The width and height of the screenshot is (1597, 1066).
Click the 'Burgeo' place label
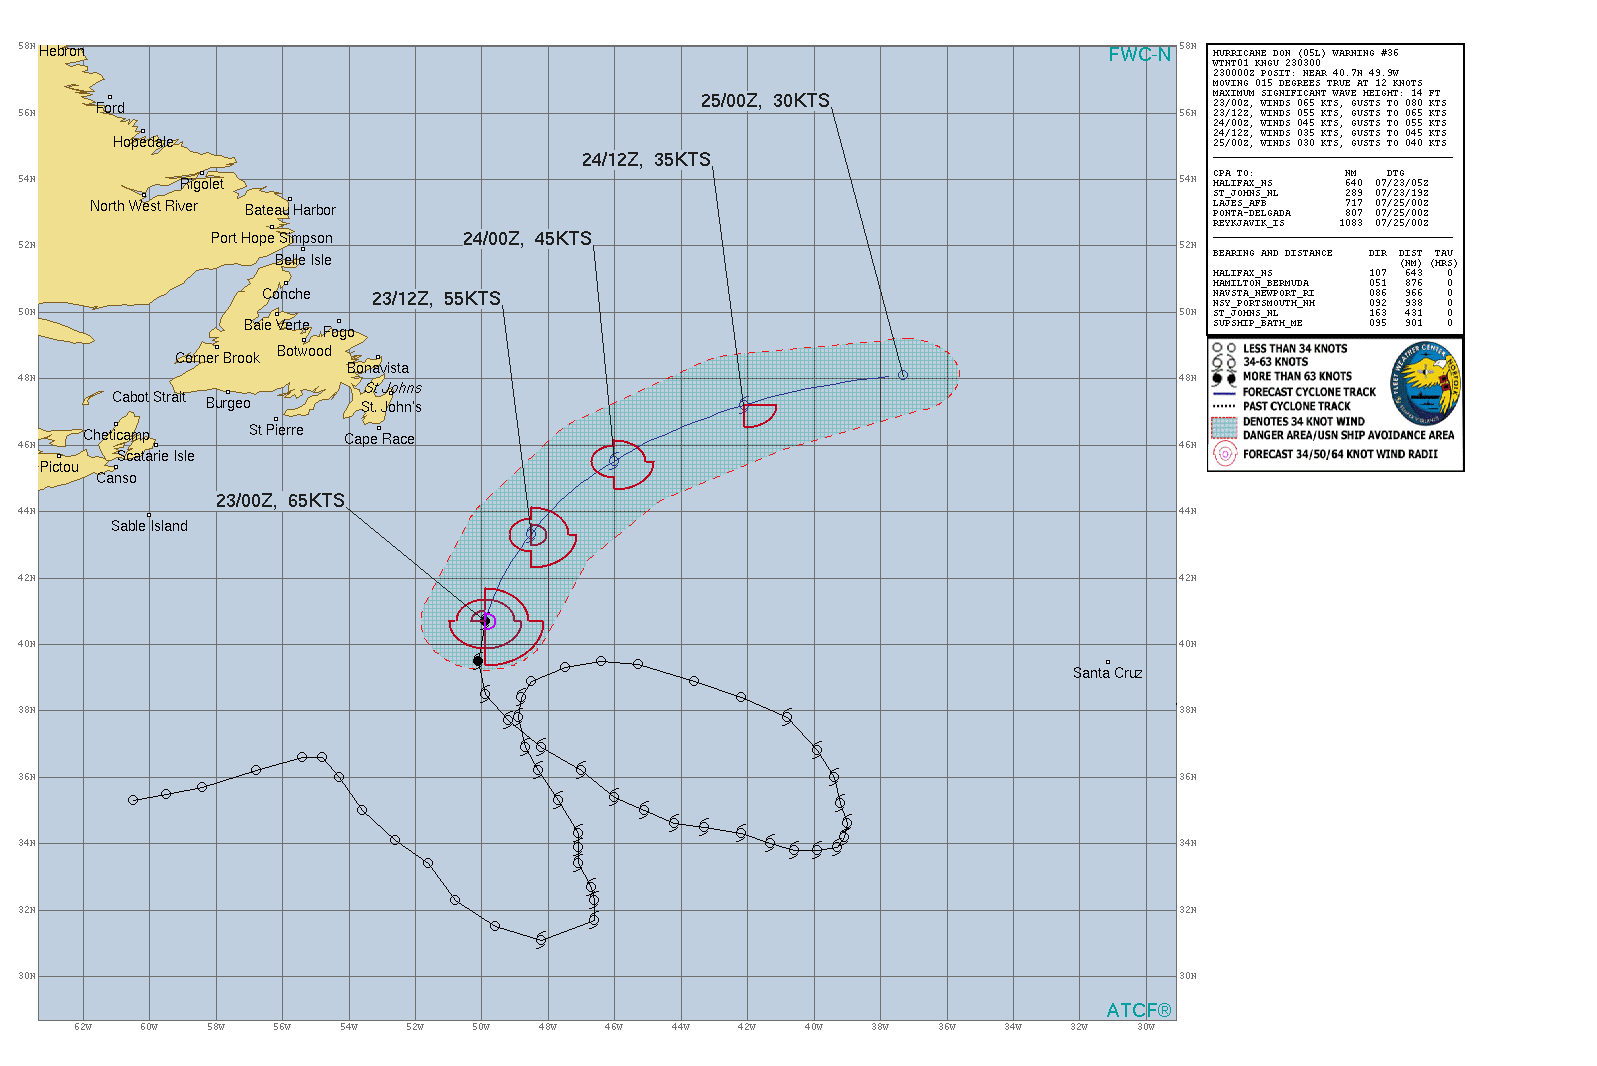(x=228, y=403)
